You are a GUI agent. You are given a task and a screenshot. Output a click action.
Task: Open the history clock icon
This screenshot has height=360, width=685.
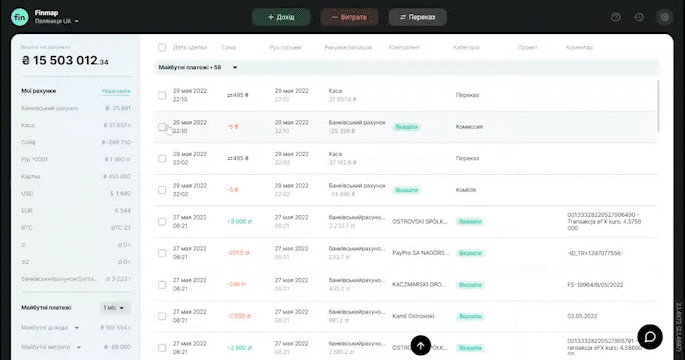639,17
